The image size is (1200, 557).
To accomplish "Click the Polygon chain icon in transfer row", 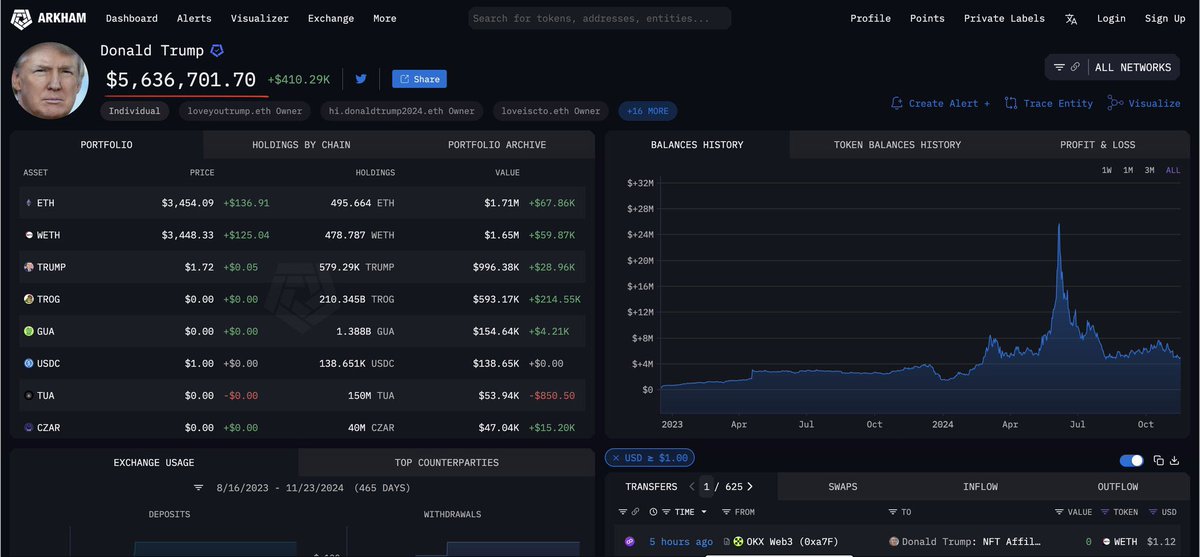I will click(x=630, y=541).
